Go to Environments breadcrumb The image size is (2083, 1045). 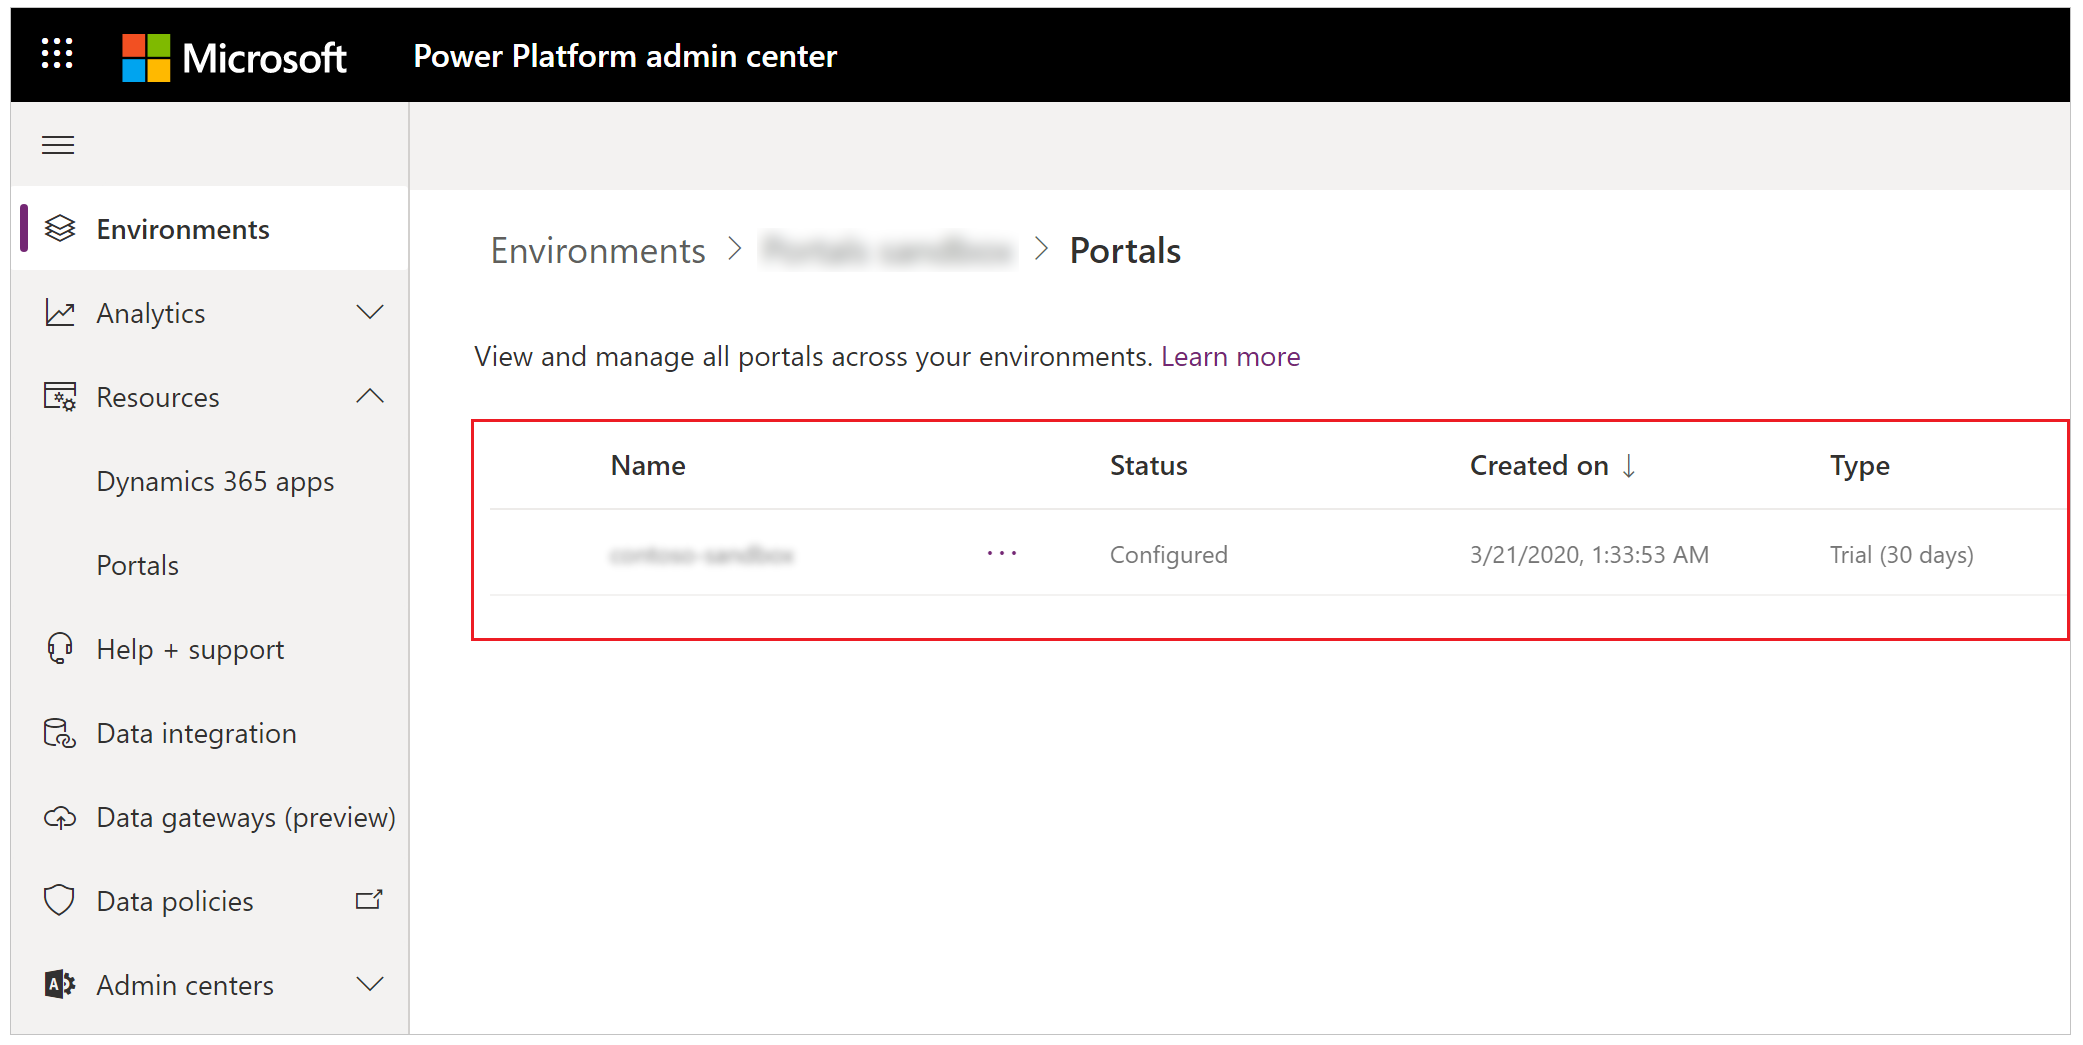[x=598, y=251]
